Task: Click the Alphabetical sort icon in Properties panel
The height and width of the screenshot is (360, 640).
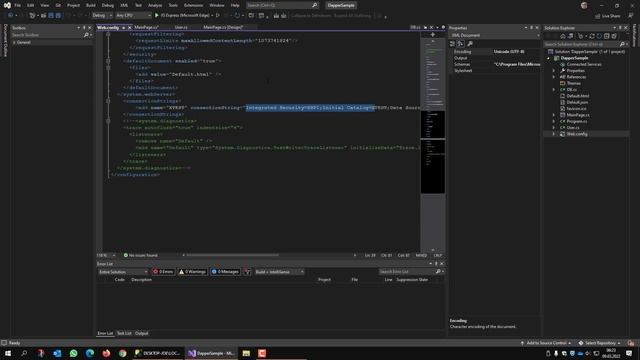Action: [x=460, y=44]
